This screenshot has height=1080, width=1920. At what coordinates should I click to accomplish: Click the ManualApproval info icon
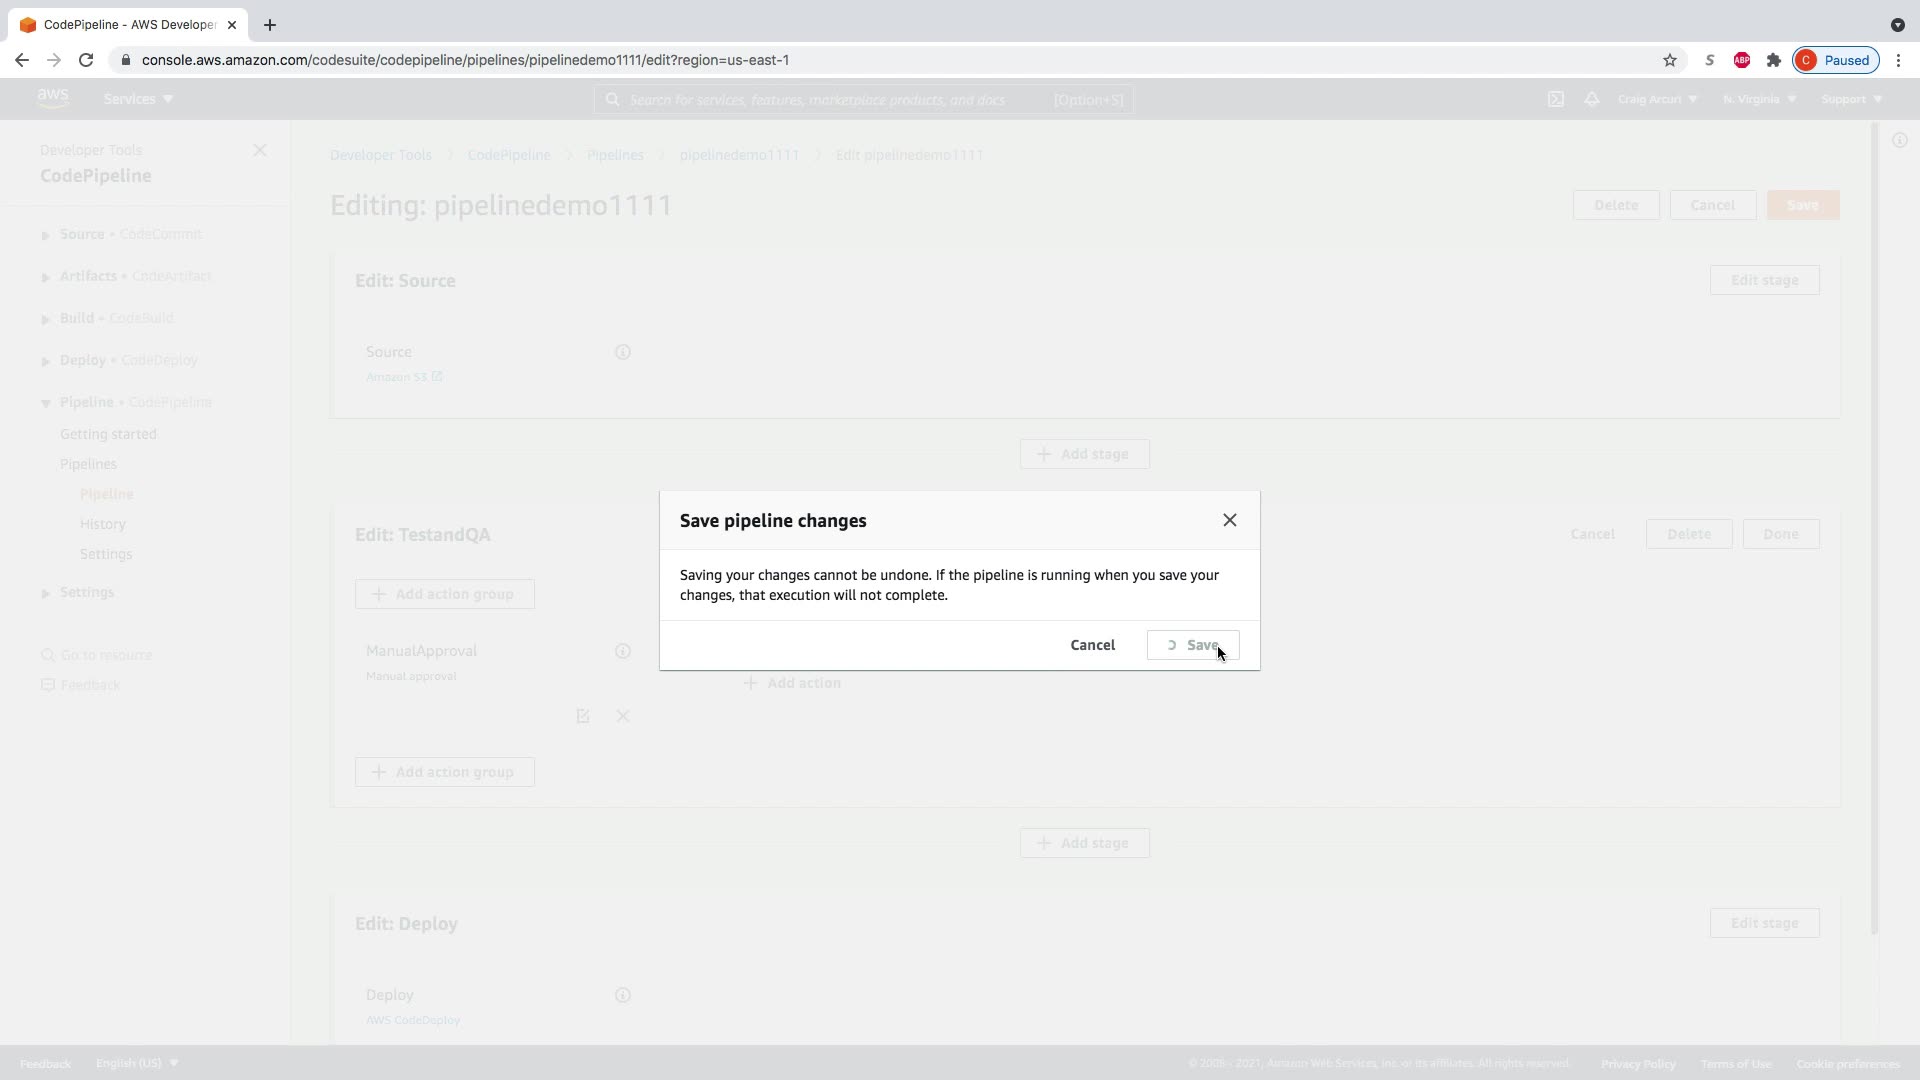(622, 651)
